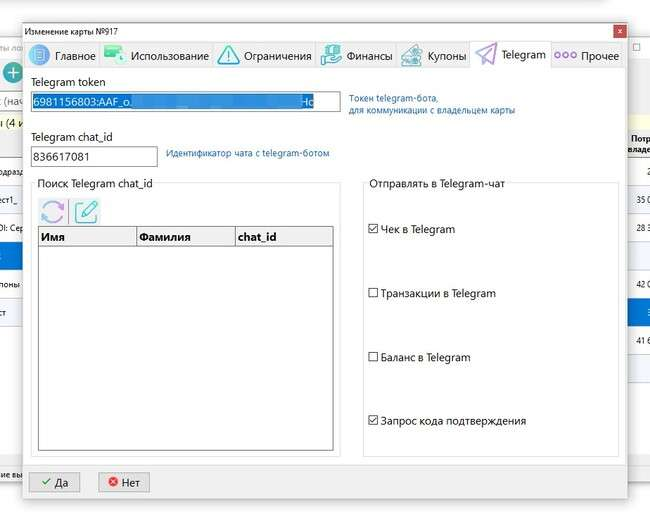Open the Ограничения tab
This screenshot has width=650, height=514.
pos(265,56)
